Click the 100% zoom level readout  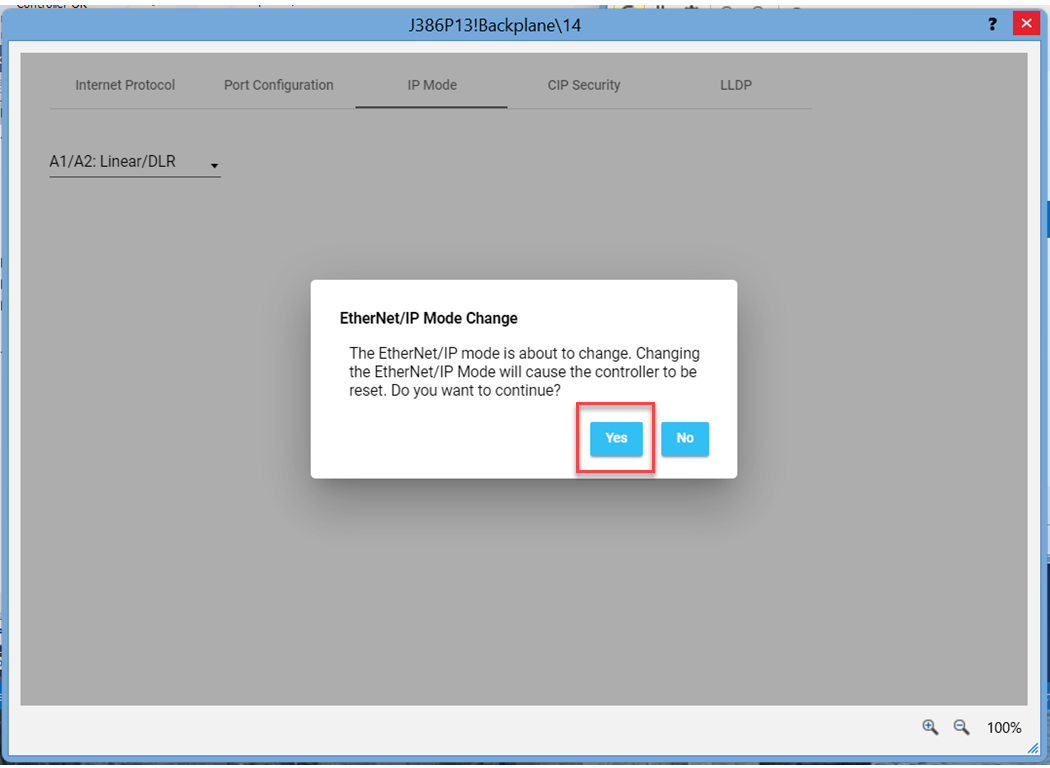(1004, 728)
